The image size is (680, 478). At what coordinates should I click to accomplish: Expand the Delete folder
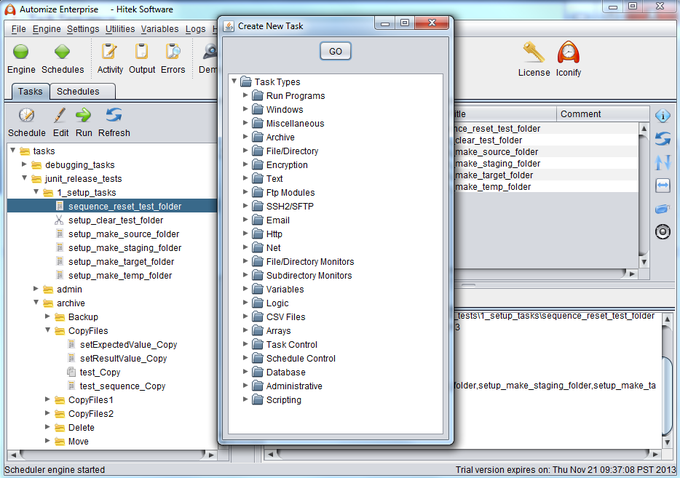[x=48, y=427]
